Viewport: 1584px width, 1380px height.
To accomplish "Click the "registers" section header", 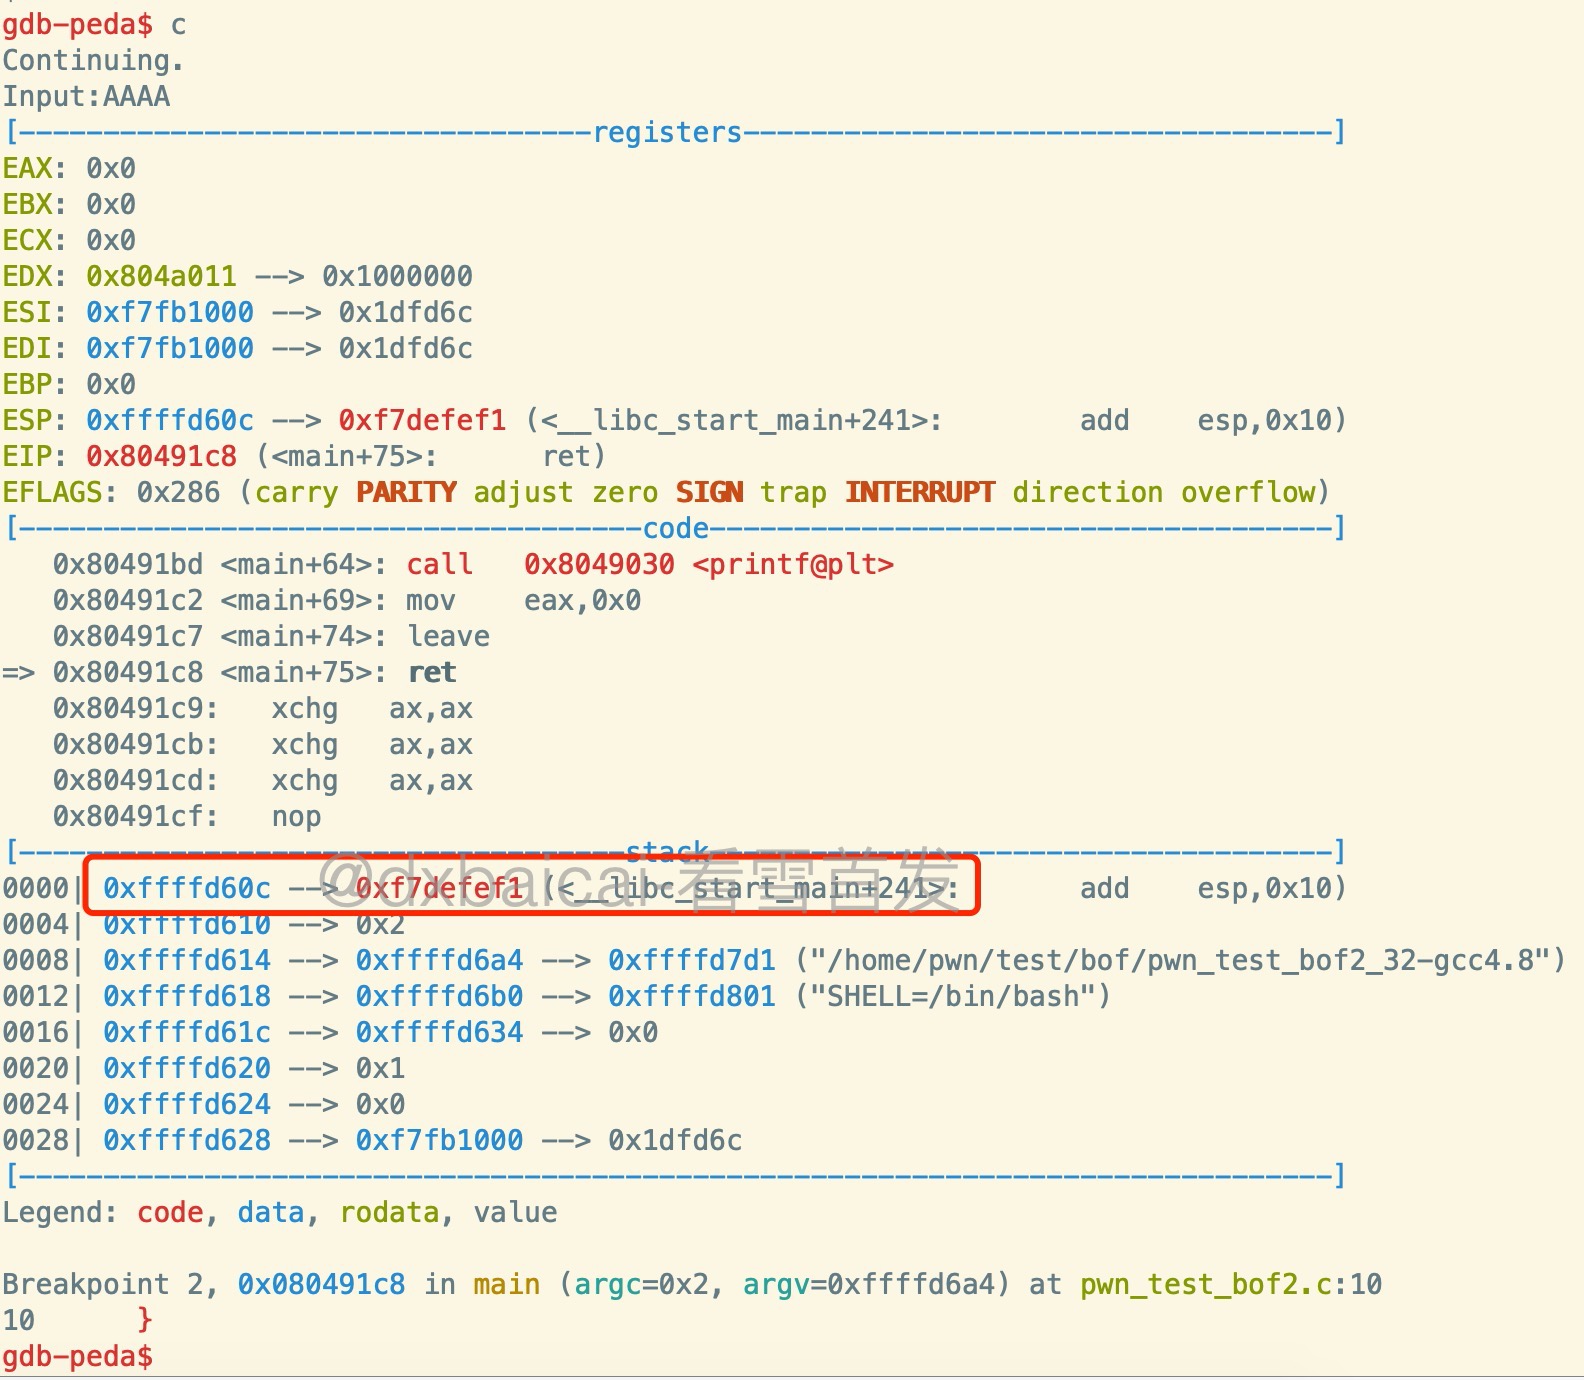I will pyautogui.click(x=668, y=133).
